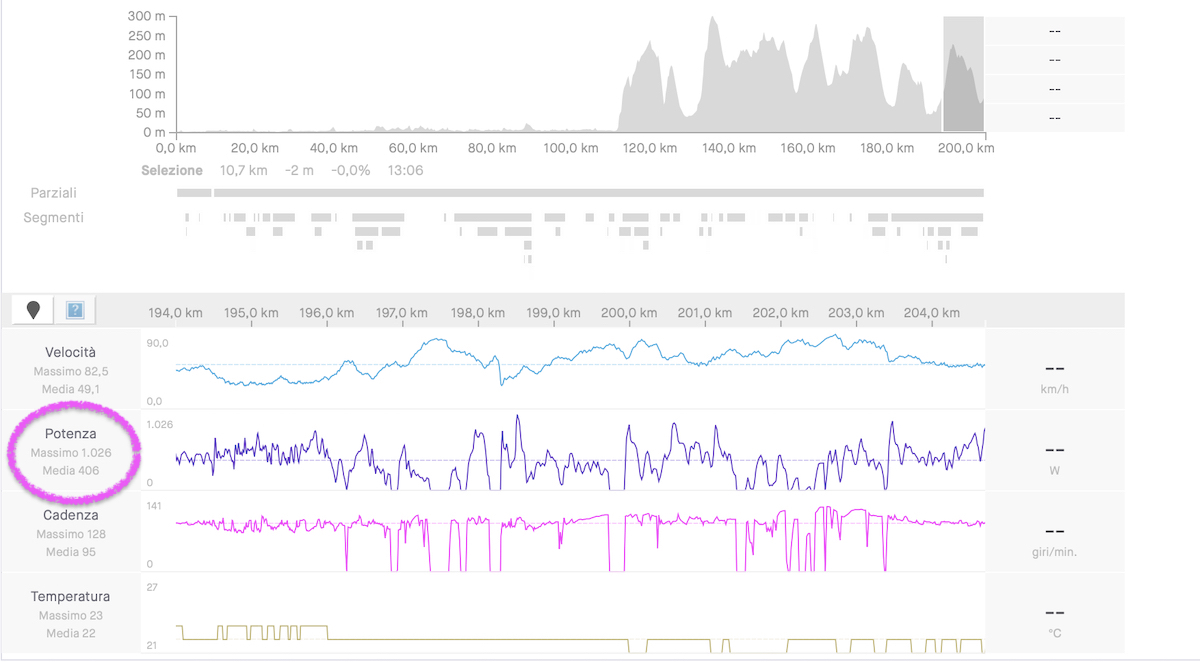Click the short first Parziali lap bar

194,192
